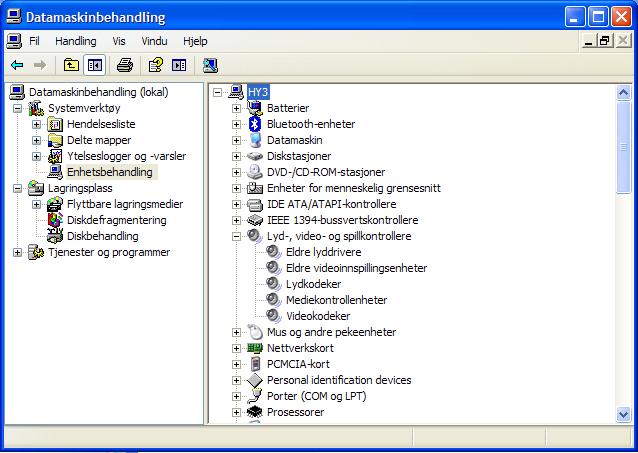The image size is (638, 453).
Task: Expand the Hendelsesliste node
Action: click(x=37, y=124)
